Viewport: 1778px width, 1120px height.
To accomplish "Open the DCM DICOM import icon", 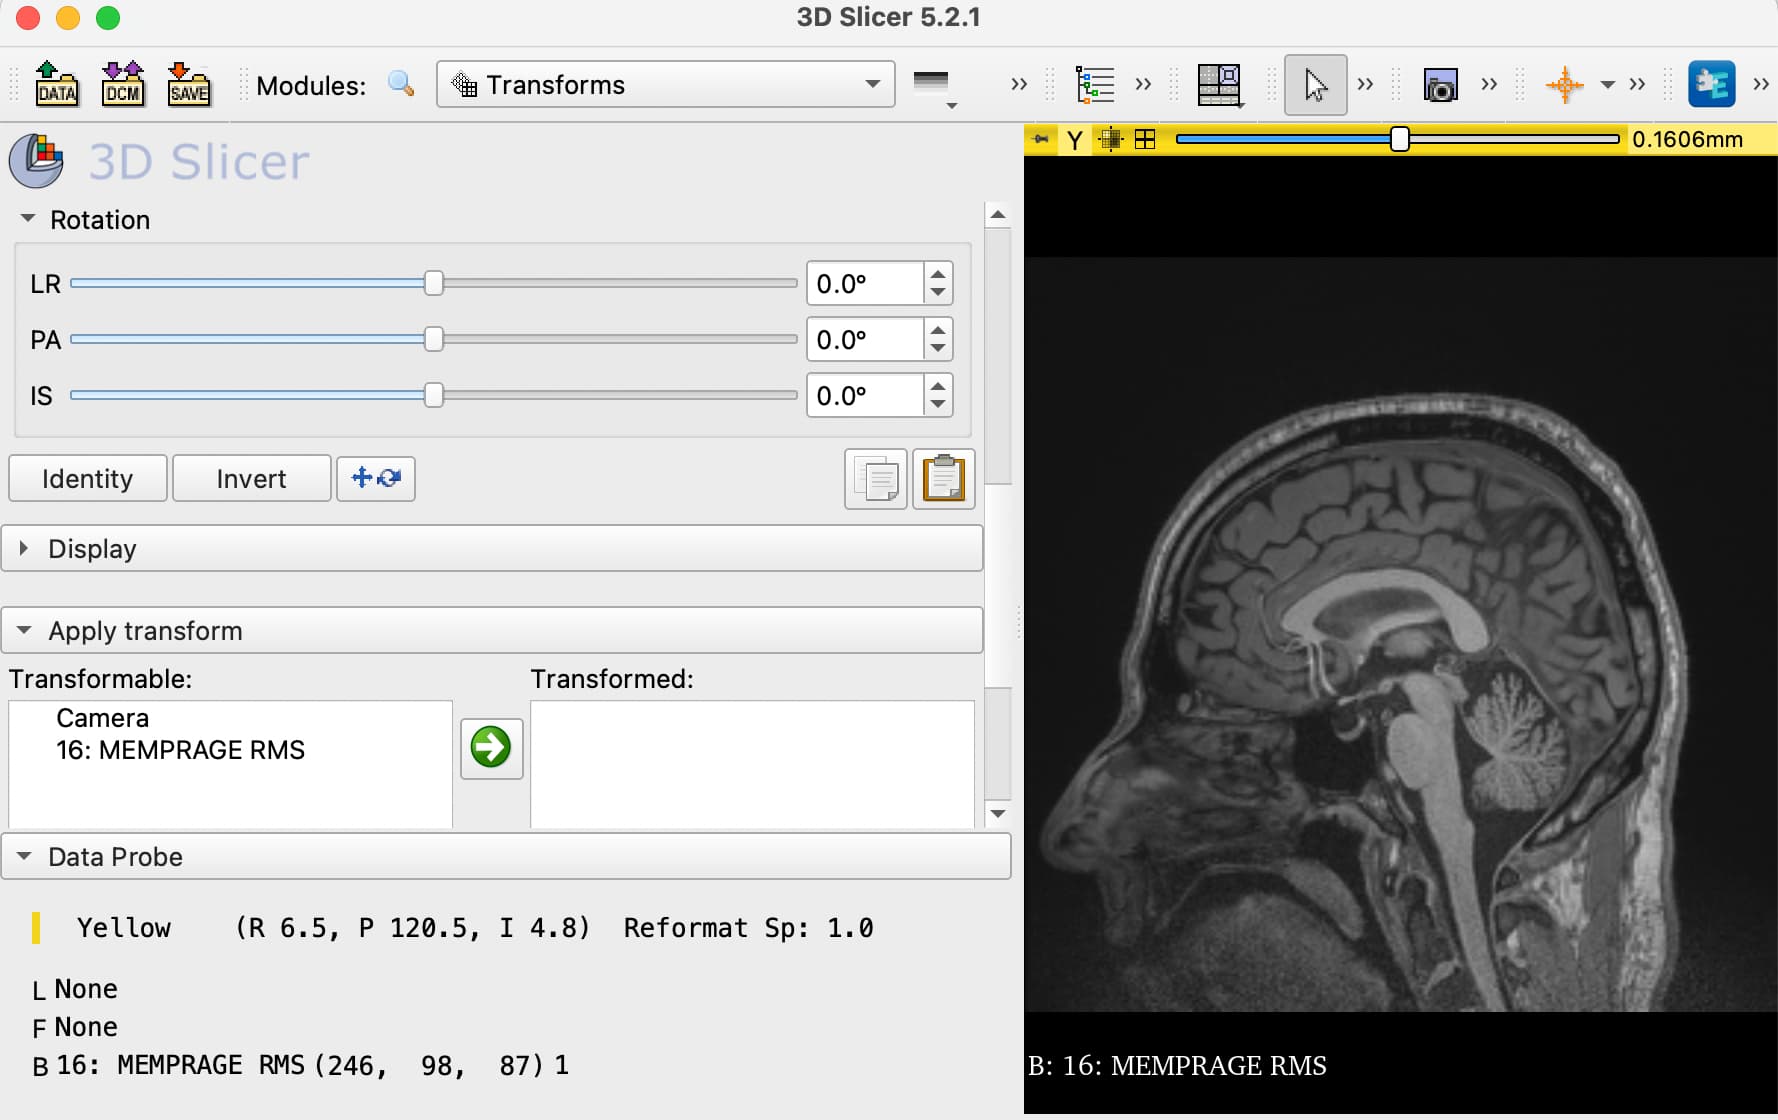I will click(x=123, y=84).
